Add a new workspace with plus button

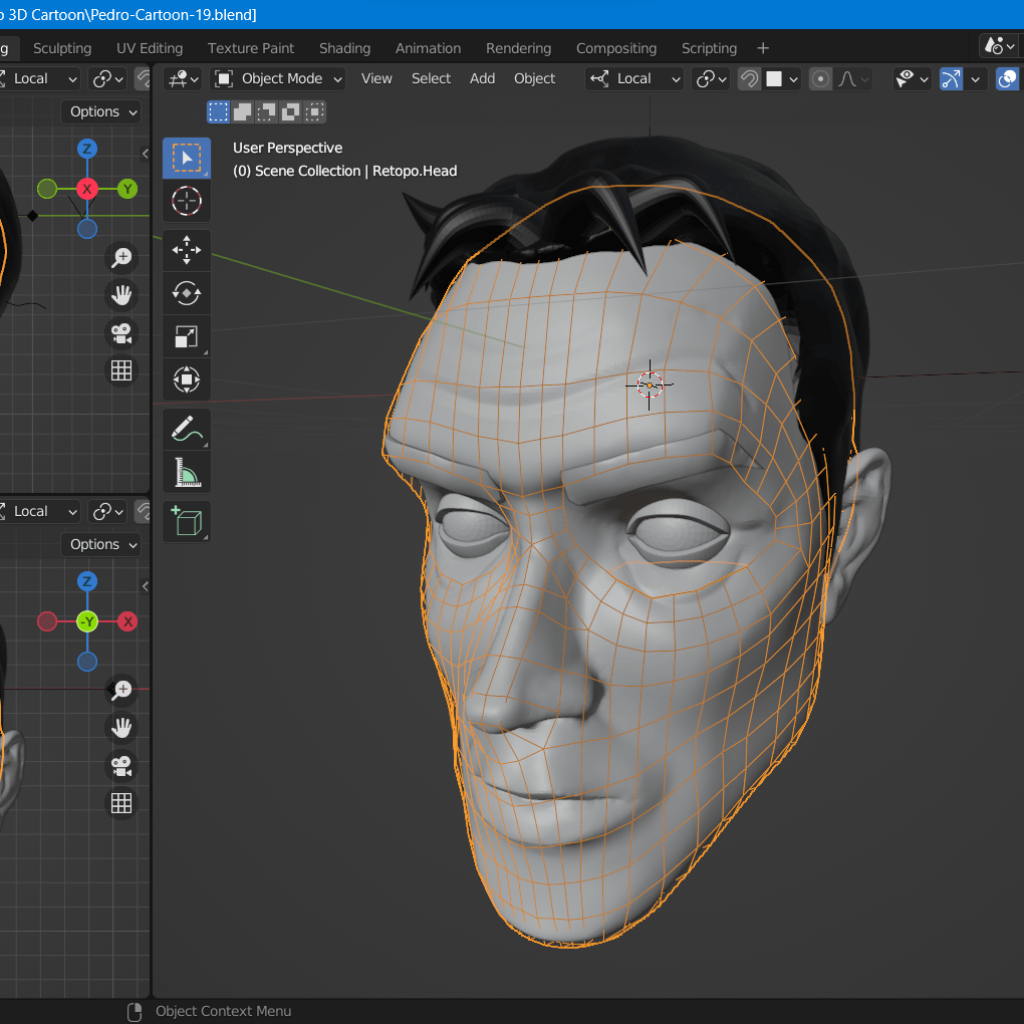(763, 48)
